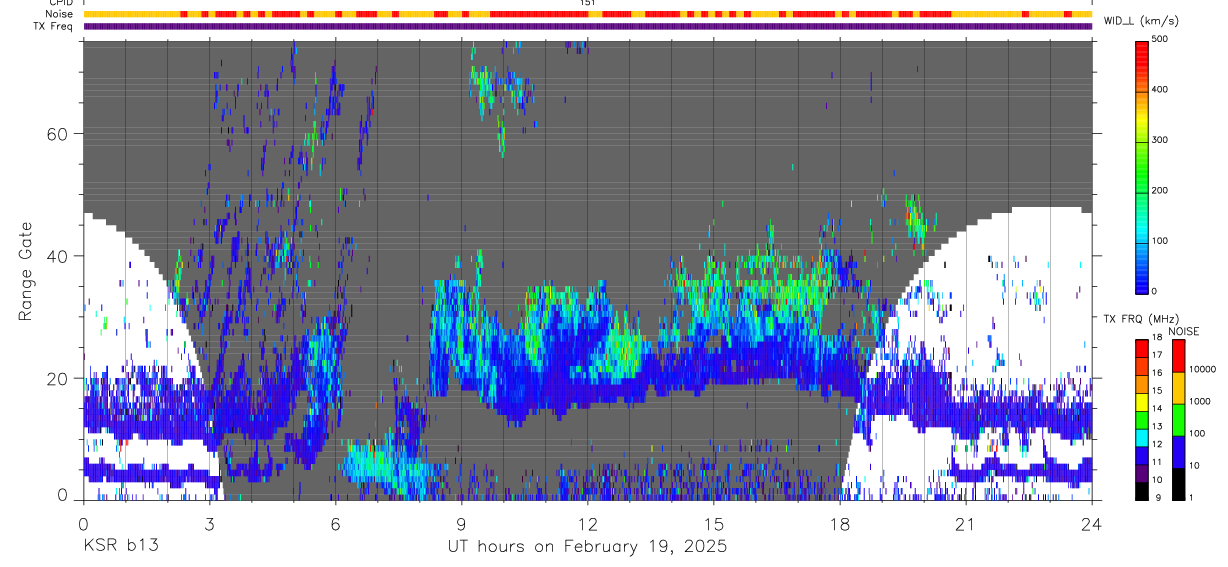Click the 400 tick on the width colorbar
The image size is (1228, 567).
1161,89
